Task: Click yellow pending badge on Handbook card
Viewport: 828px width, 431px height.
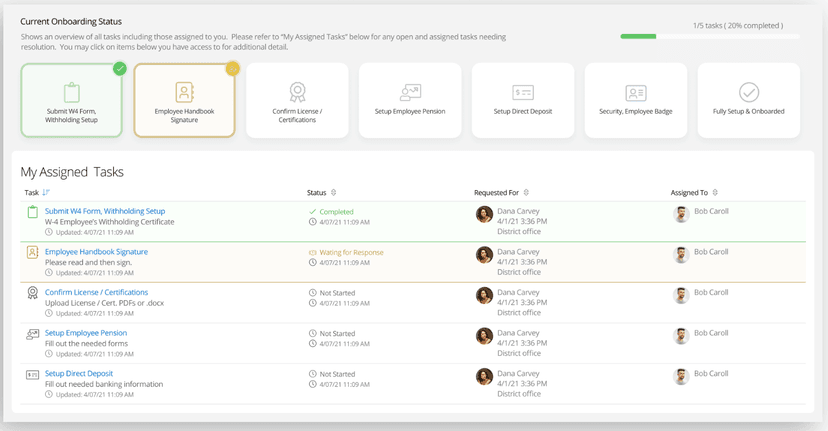Action: [x=233, y=69]
